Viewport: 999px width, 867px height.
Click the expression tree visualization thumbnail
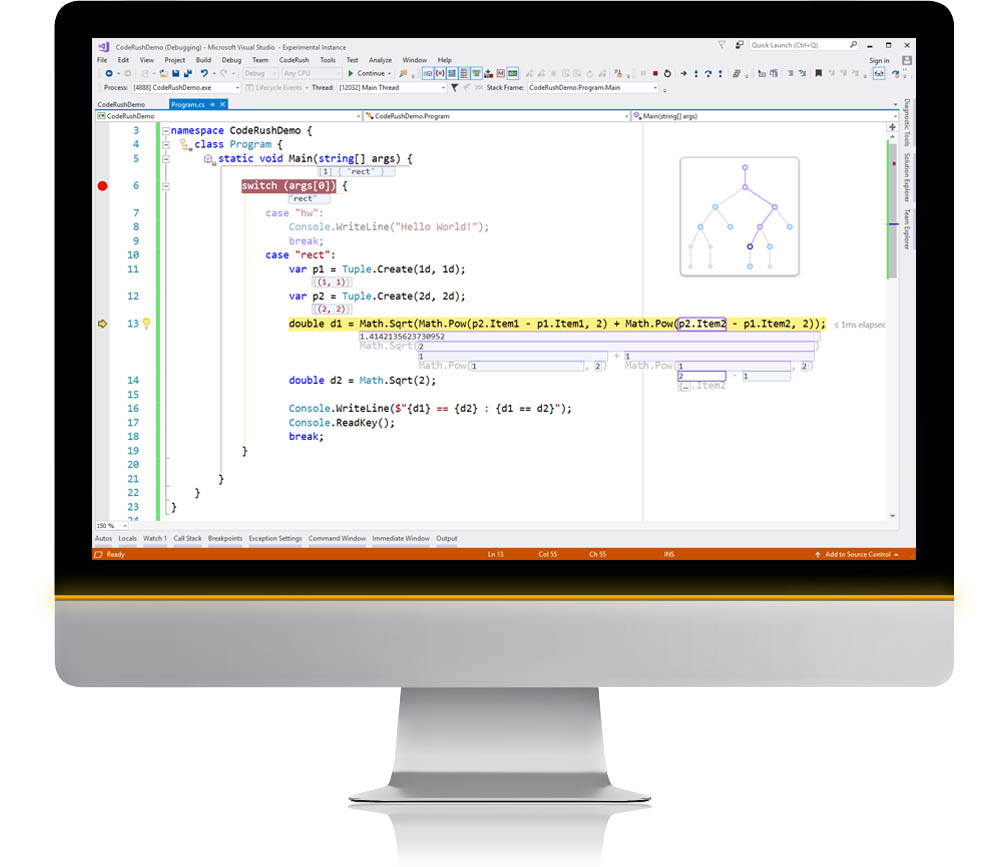[x=739, y=217]
